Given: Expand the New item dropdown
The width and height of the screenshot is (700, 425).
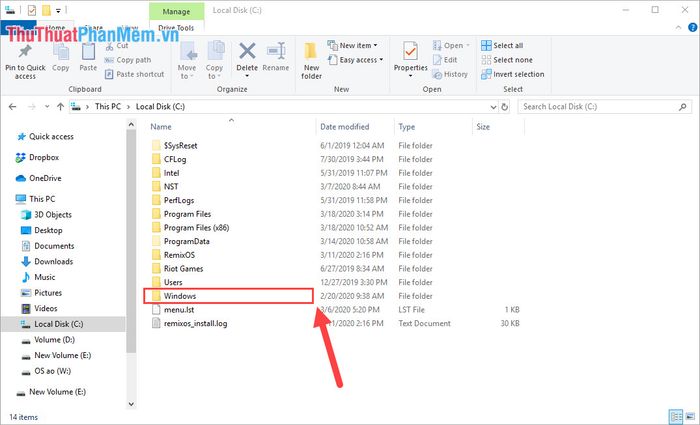Looking at the screenshot, I should pos(352,46).
